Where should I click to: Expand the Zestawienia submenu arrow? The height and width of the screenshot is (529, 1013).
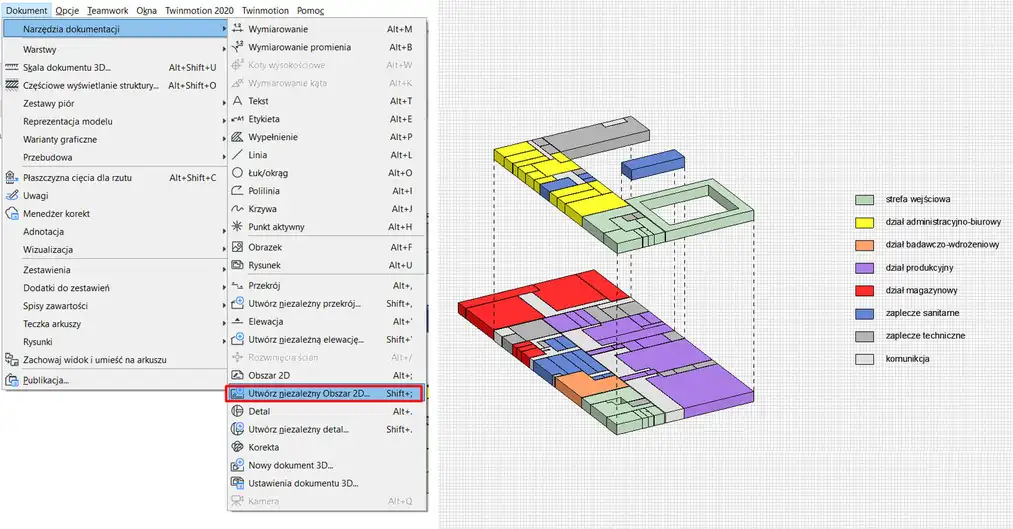224,270
